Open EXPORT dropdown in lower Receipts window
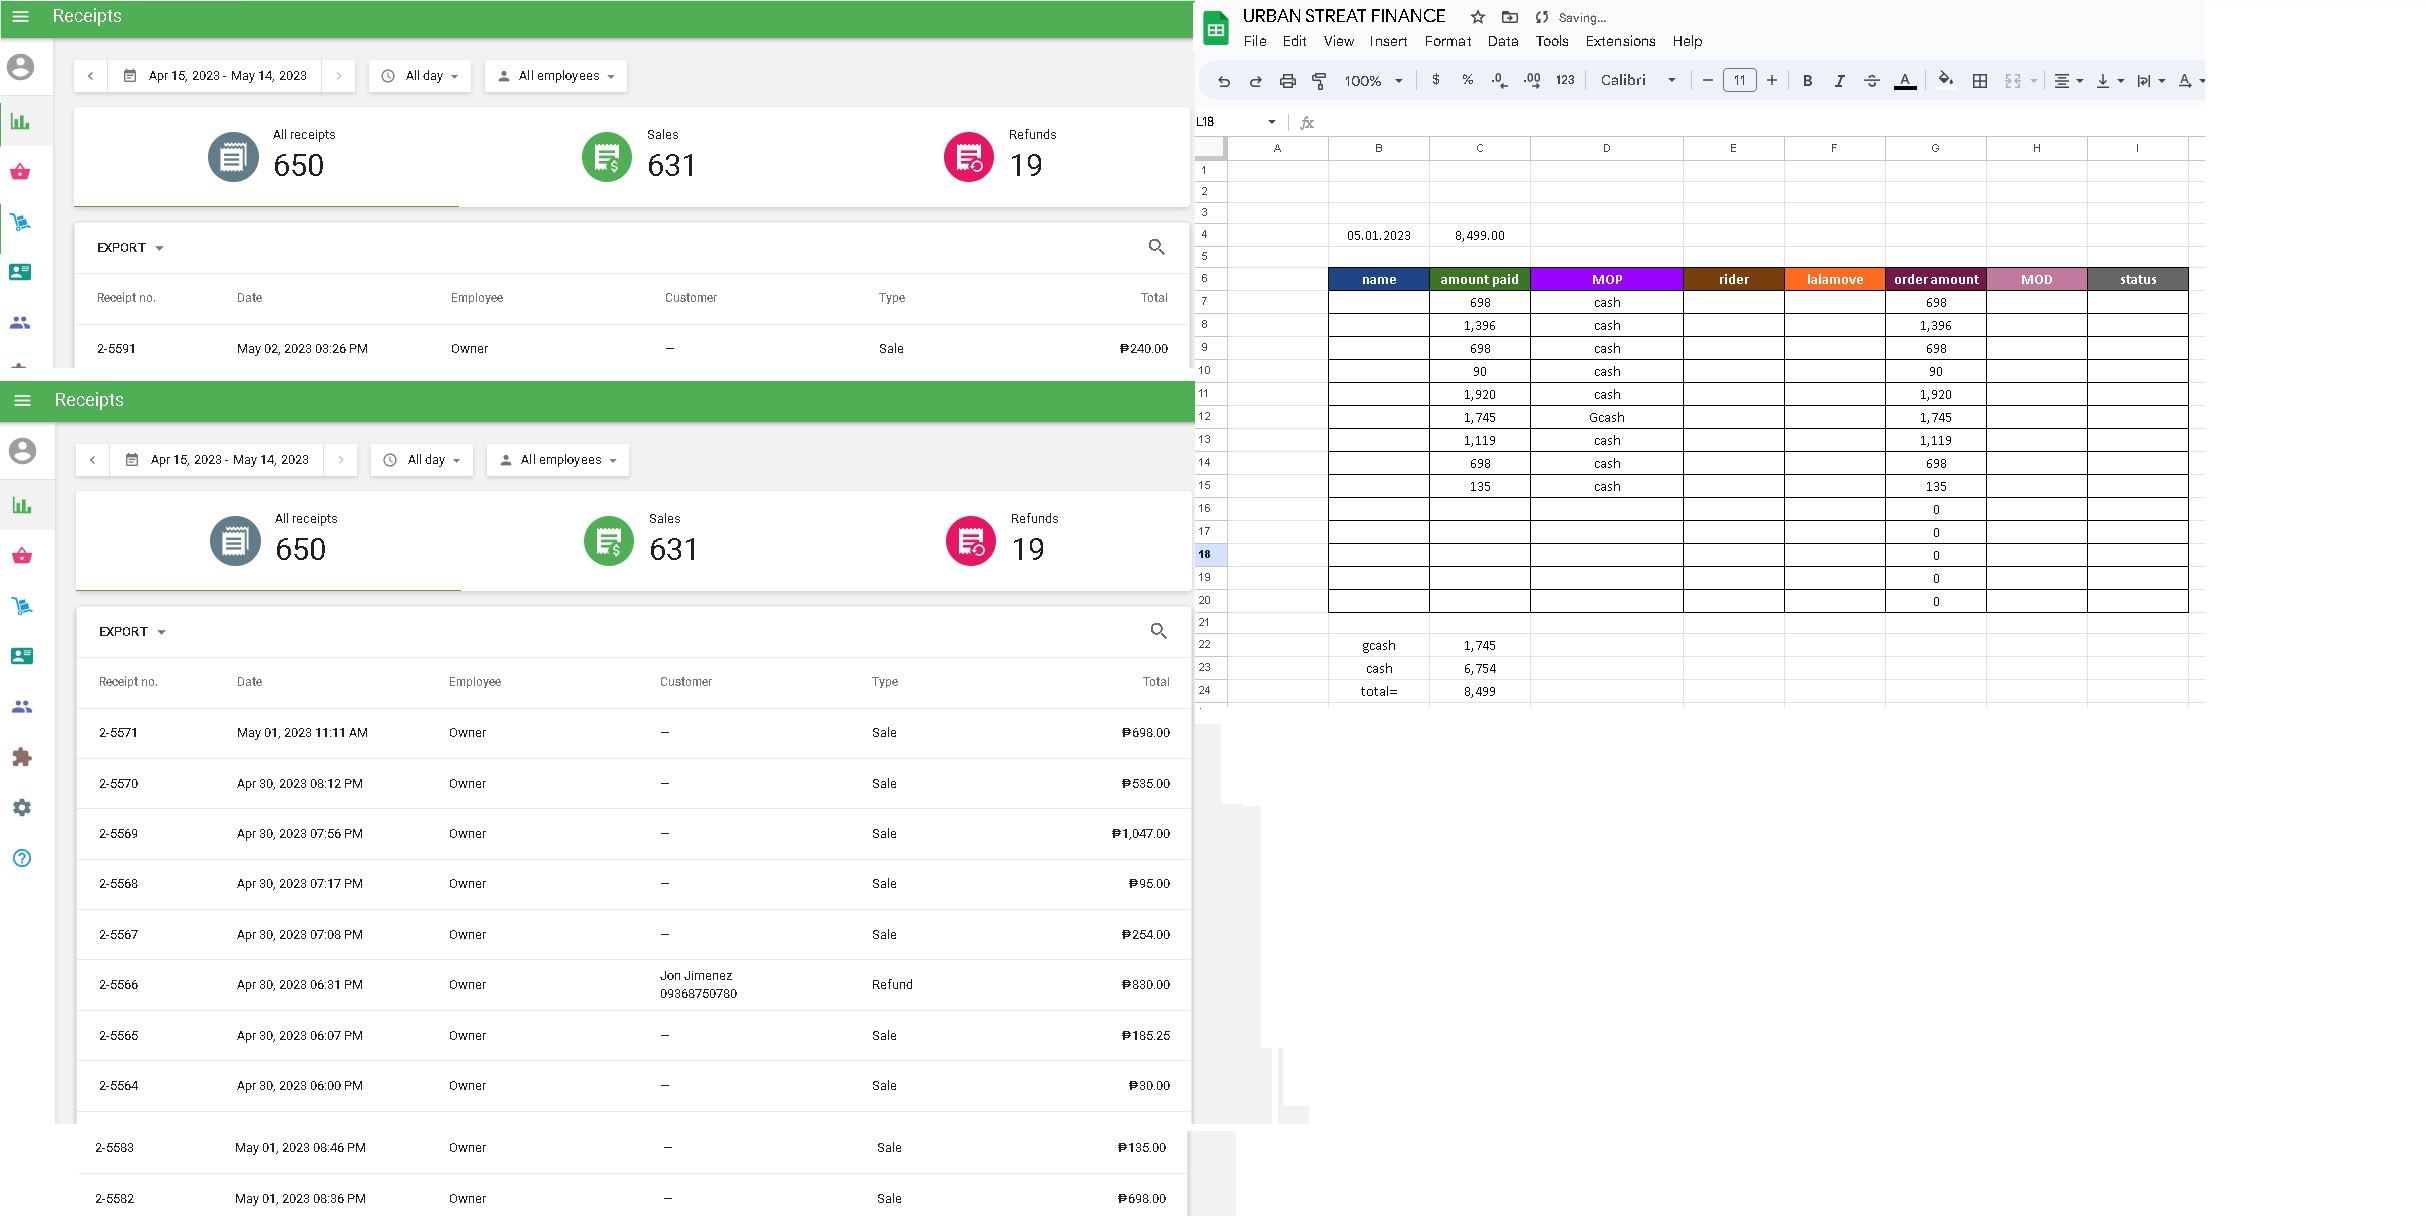The height and width of the screenshot is (1216, 2426). point(132,632)
